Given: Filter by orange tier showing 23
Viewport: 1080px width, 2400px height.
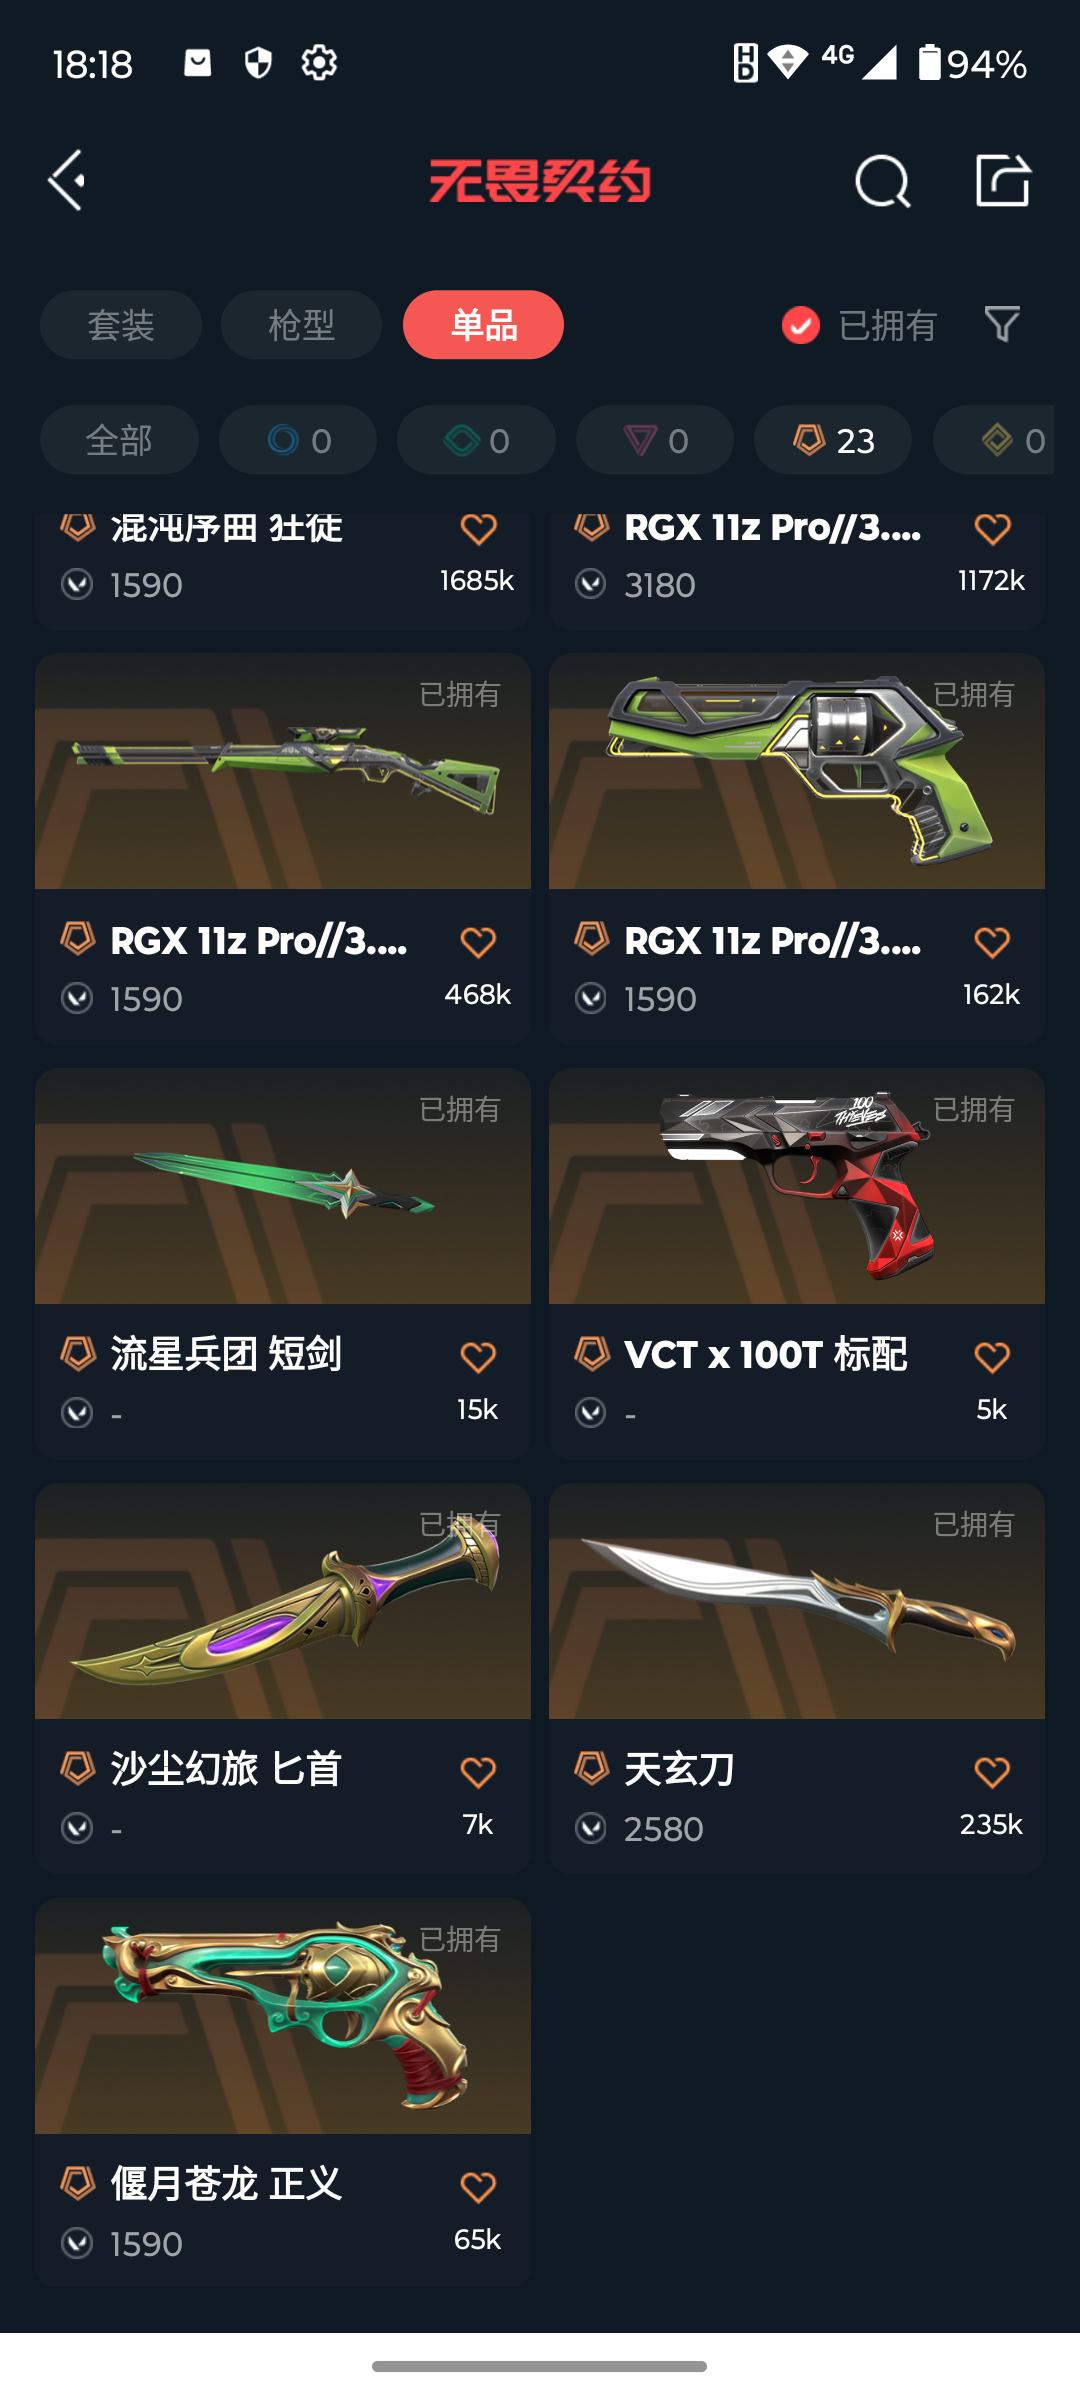Looking at the screenshot, I should click(x=833, y=440).
